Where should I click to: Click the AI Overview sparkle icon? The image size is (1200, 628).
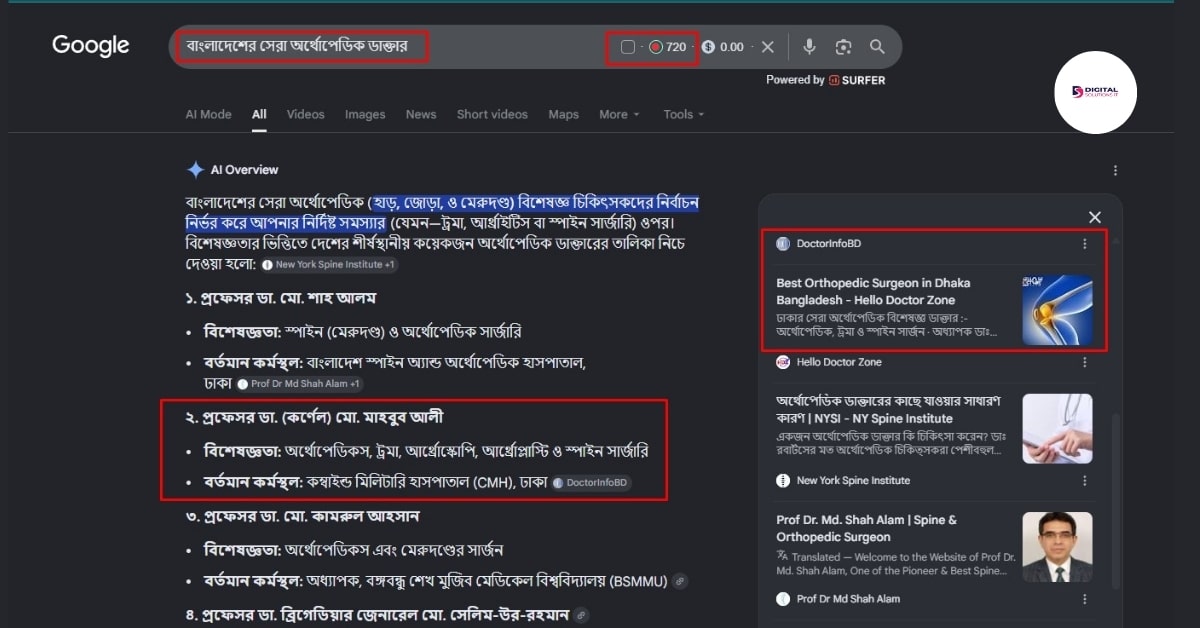(195, 170)
